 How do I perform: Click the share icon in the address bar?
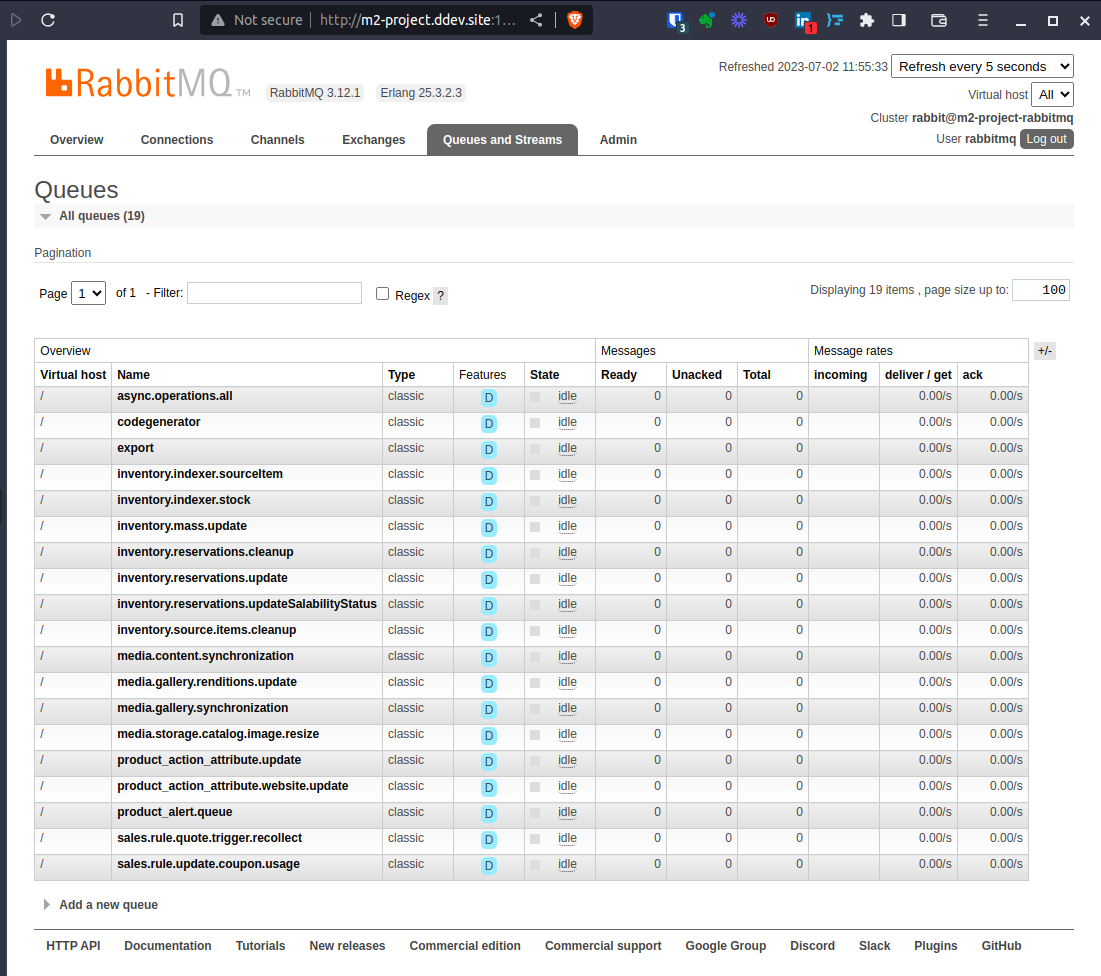tap(536, 20)
